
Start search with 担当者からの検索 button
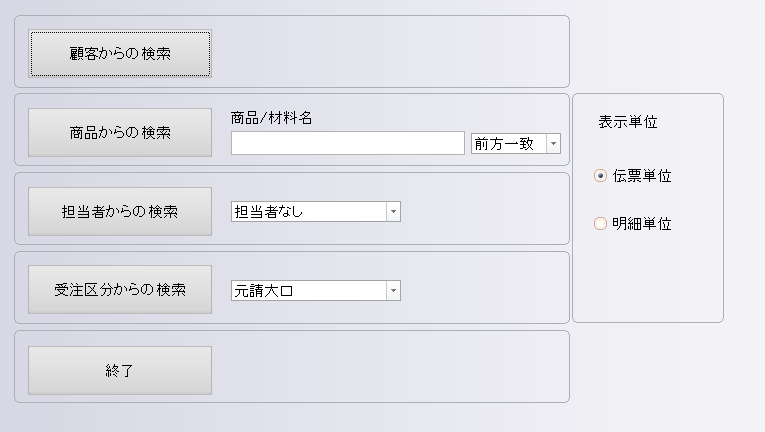pos(120,211)
